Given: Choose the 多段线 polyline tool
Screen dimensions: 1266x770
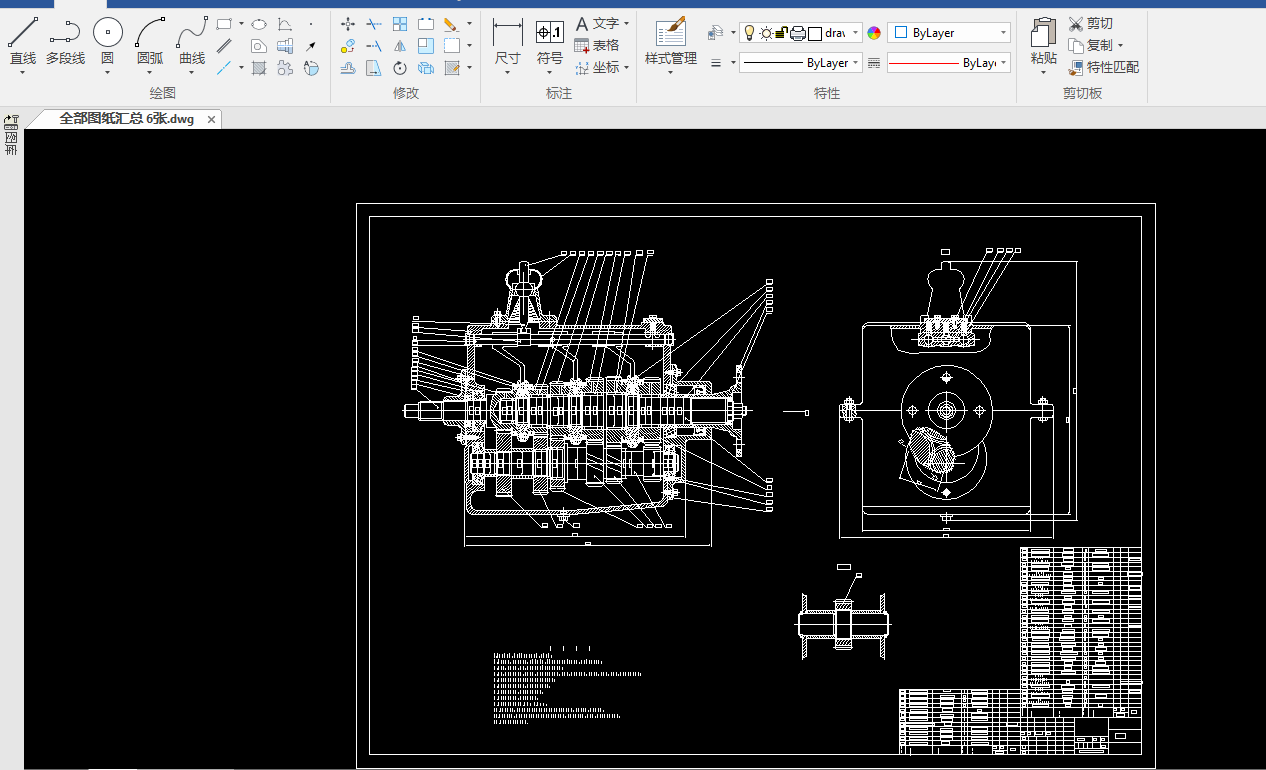Looking at the screenshot, I should click(65, 34).
